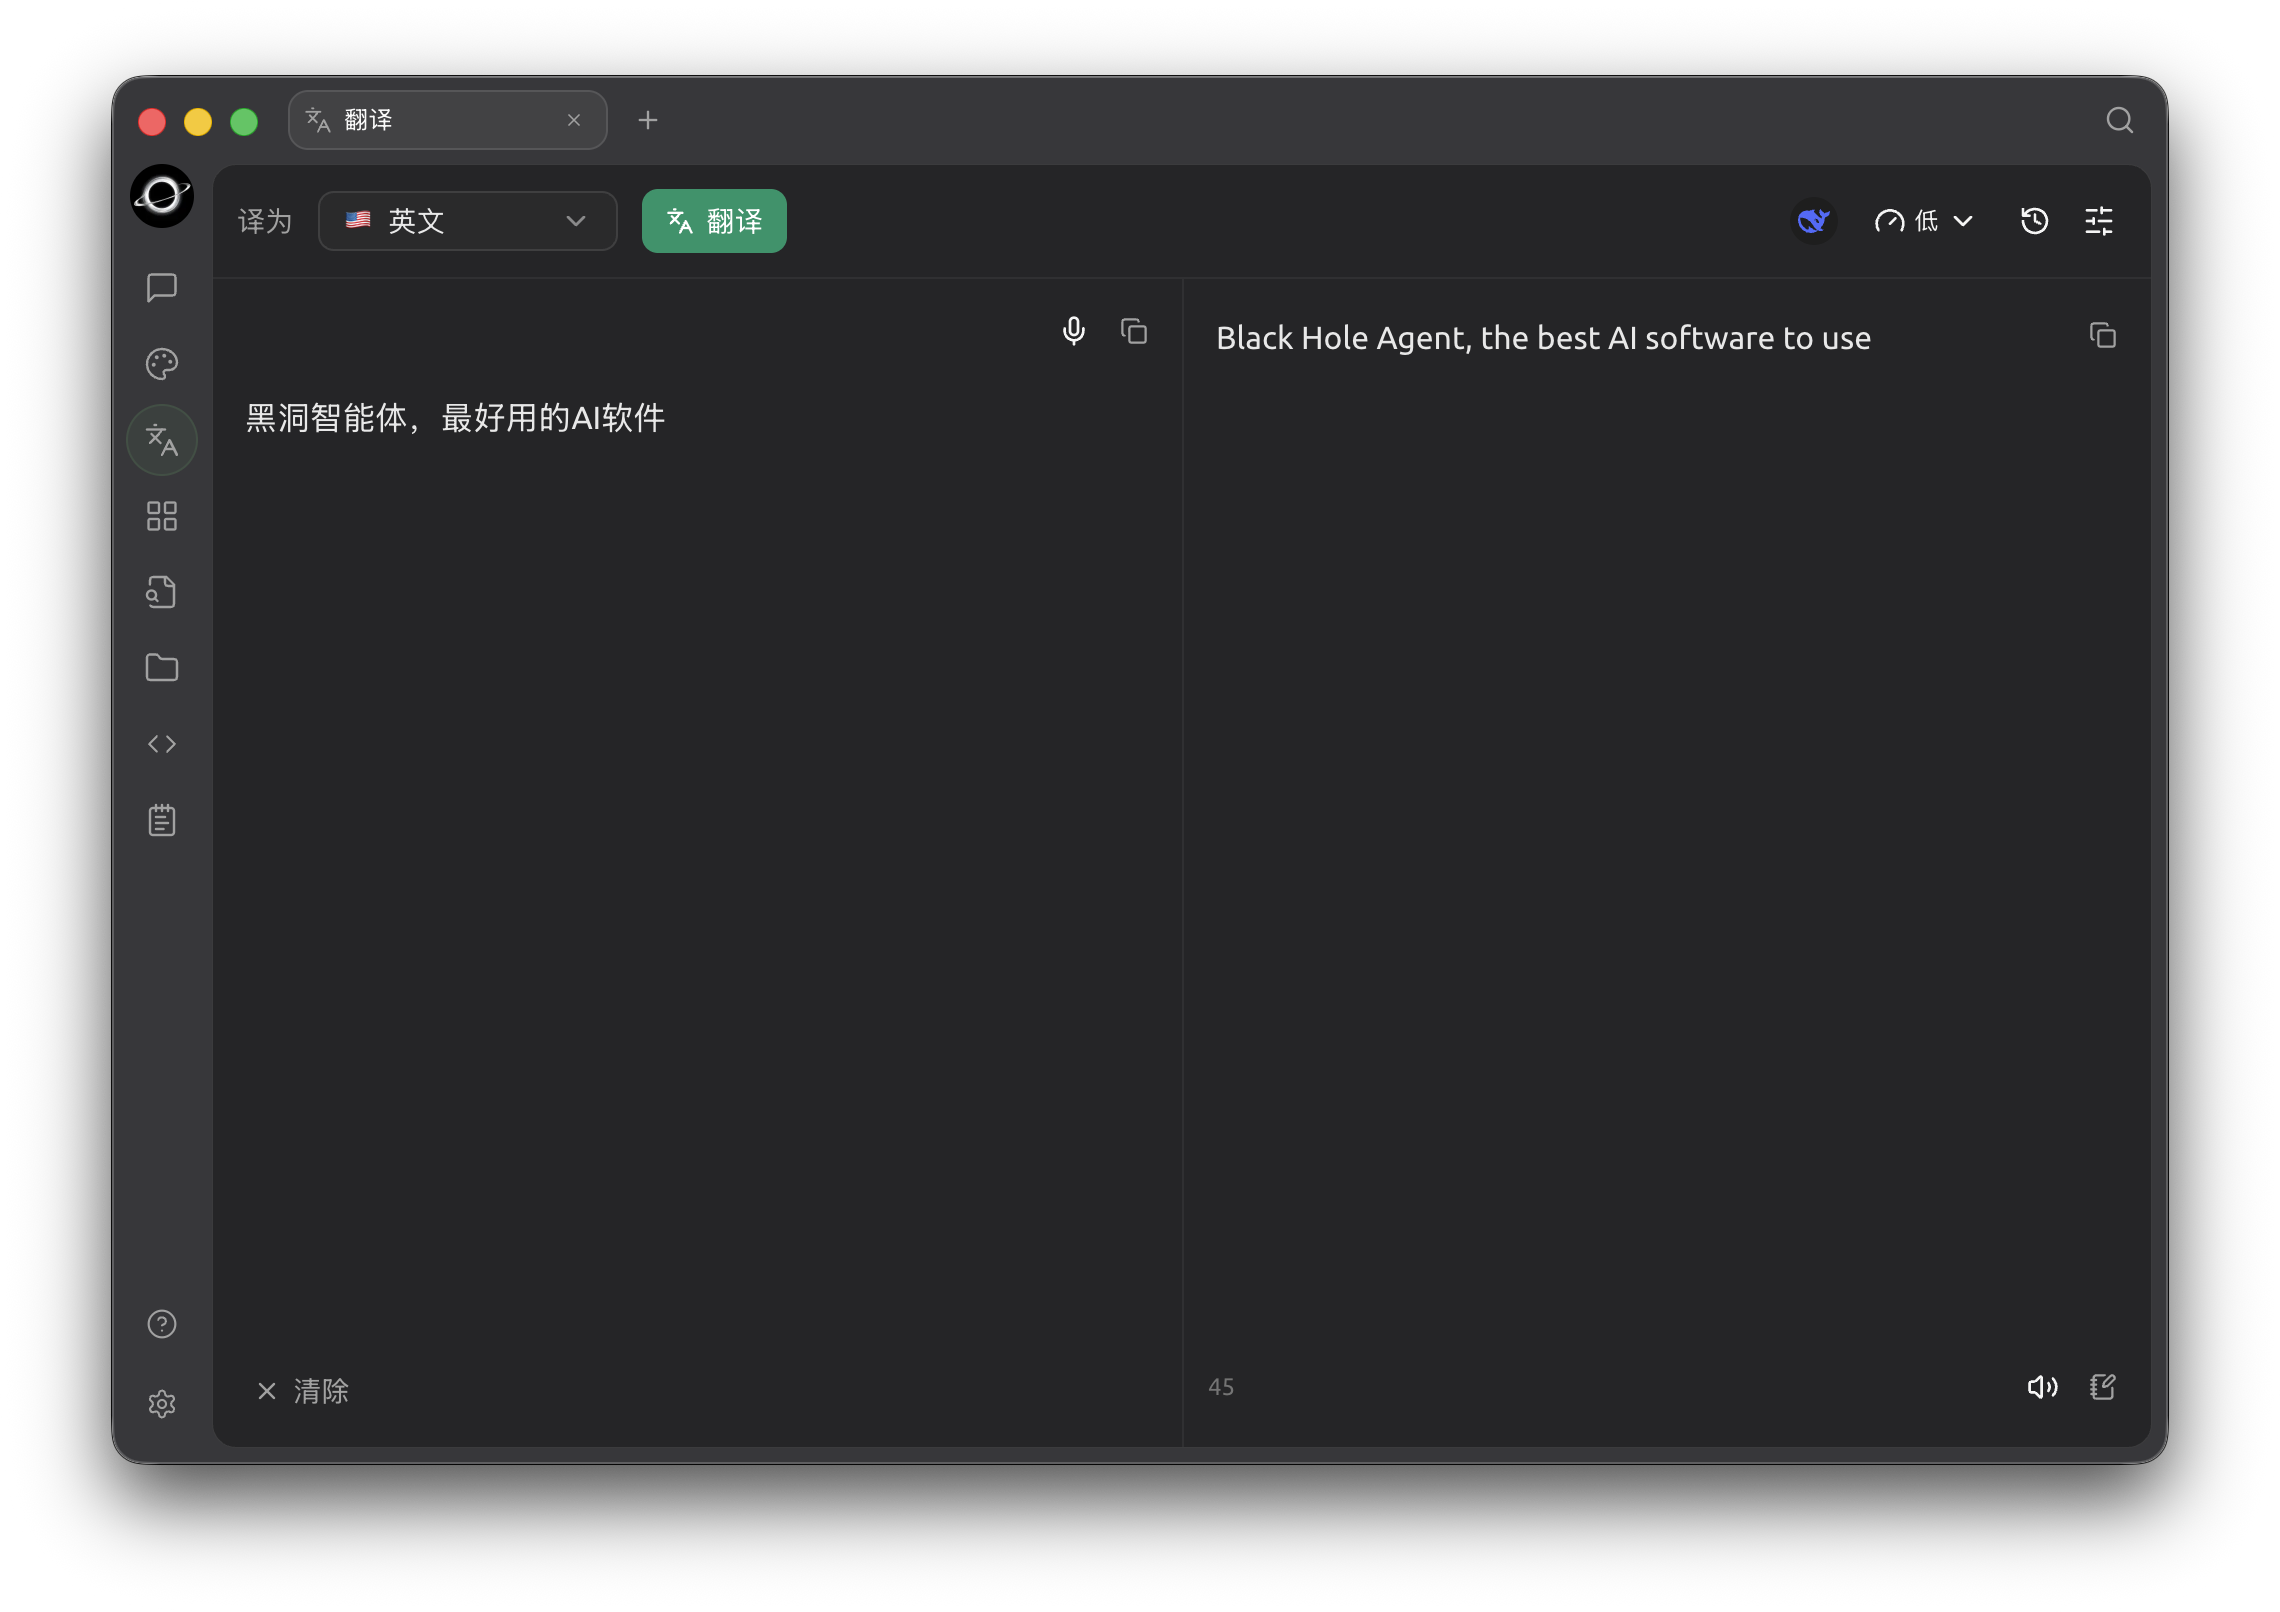This screenshot has width=2280, height=1612.
Task: Expand the 英文 target language dropdown
Action: pyautogui.click(x=467, y=221)
